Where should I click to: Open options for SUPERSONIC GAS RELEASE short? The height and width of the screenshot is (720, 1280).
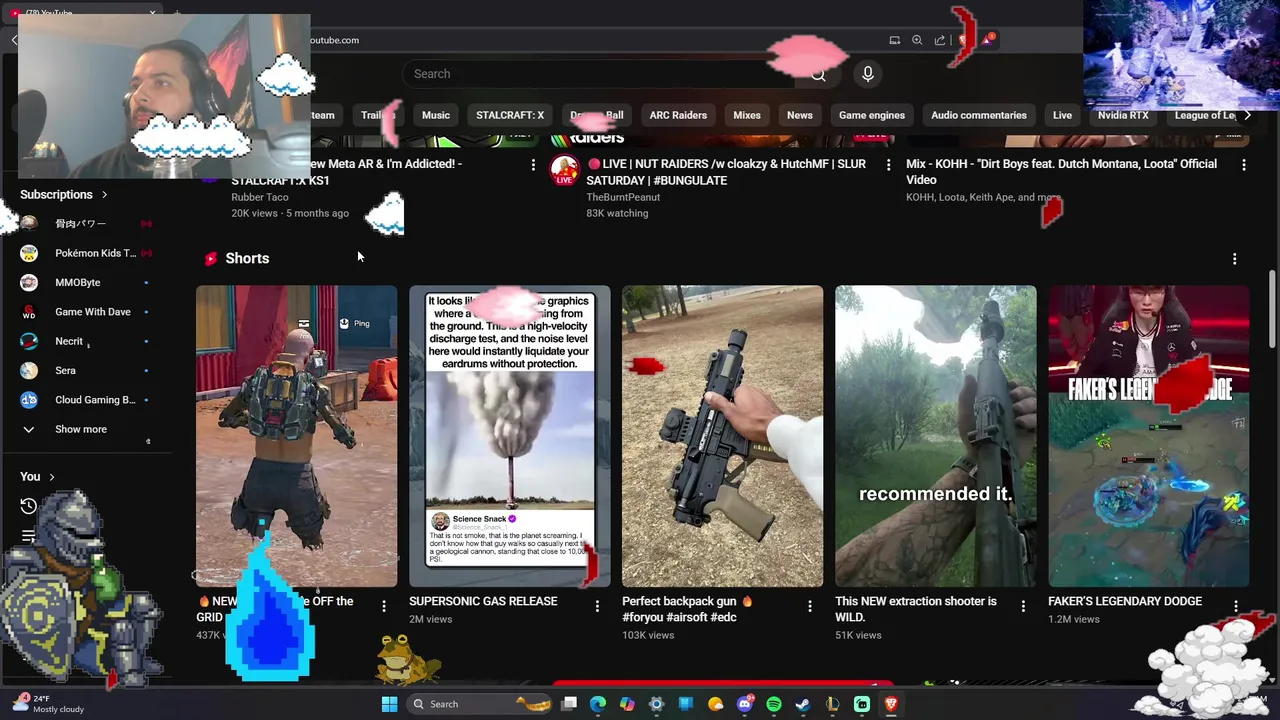coord(597,606)
